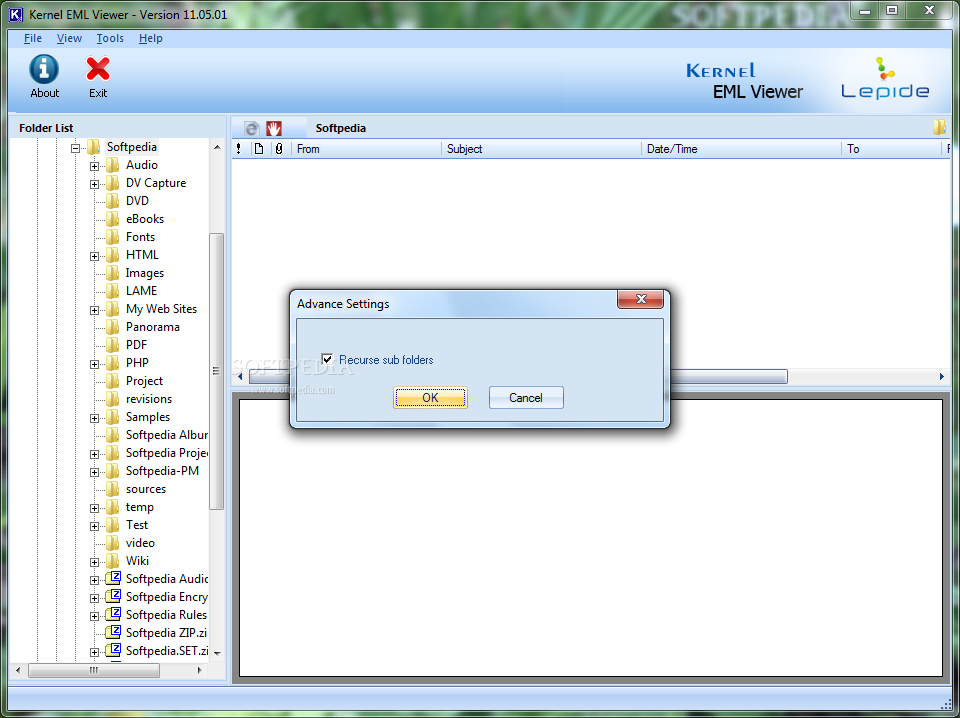
Task: Sort messages by Date/Time column
Action: point(741,149)
